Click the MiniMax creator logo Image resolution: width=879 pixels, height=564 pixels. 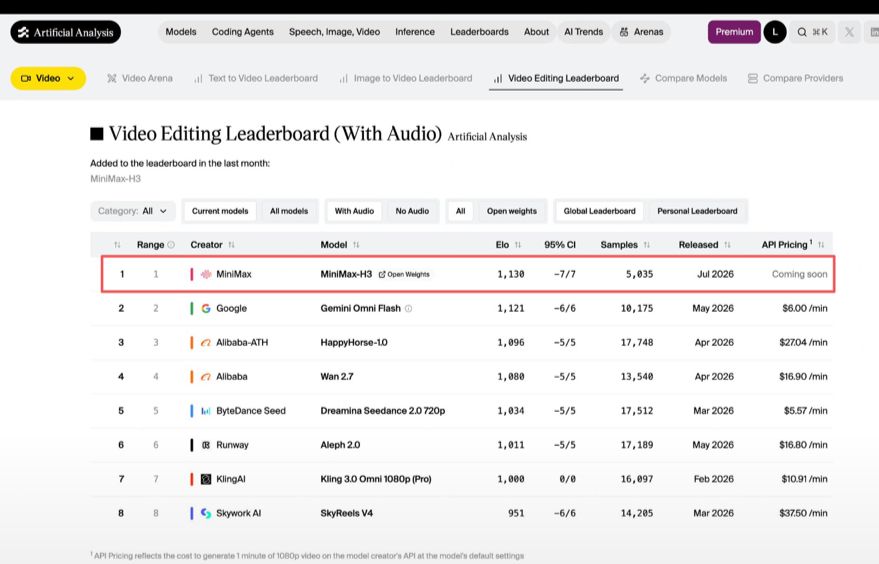[206, 274]
